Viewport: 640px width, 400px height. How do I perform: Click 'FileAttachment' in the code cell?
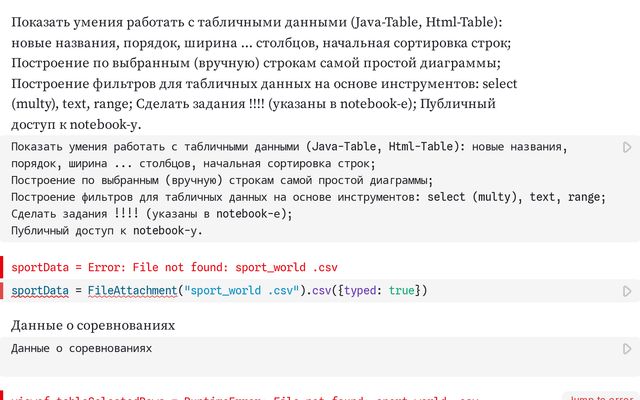(x=133, y=291)
